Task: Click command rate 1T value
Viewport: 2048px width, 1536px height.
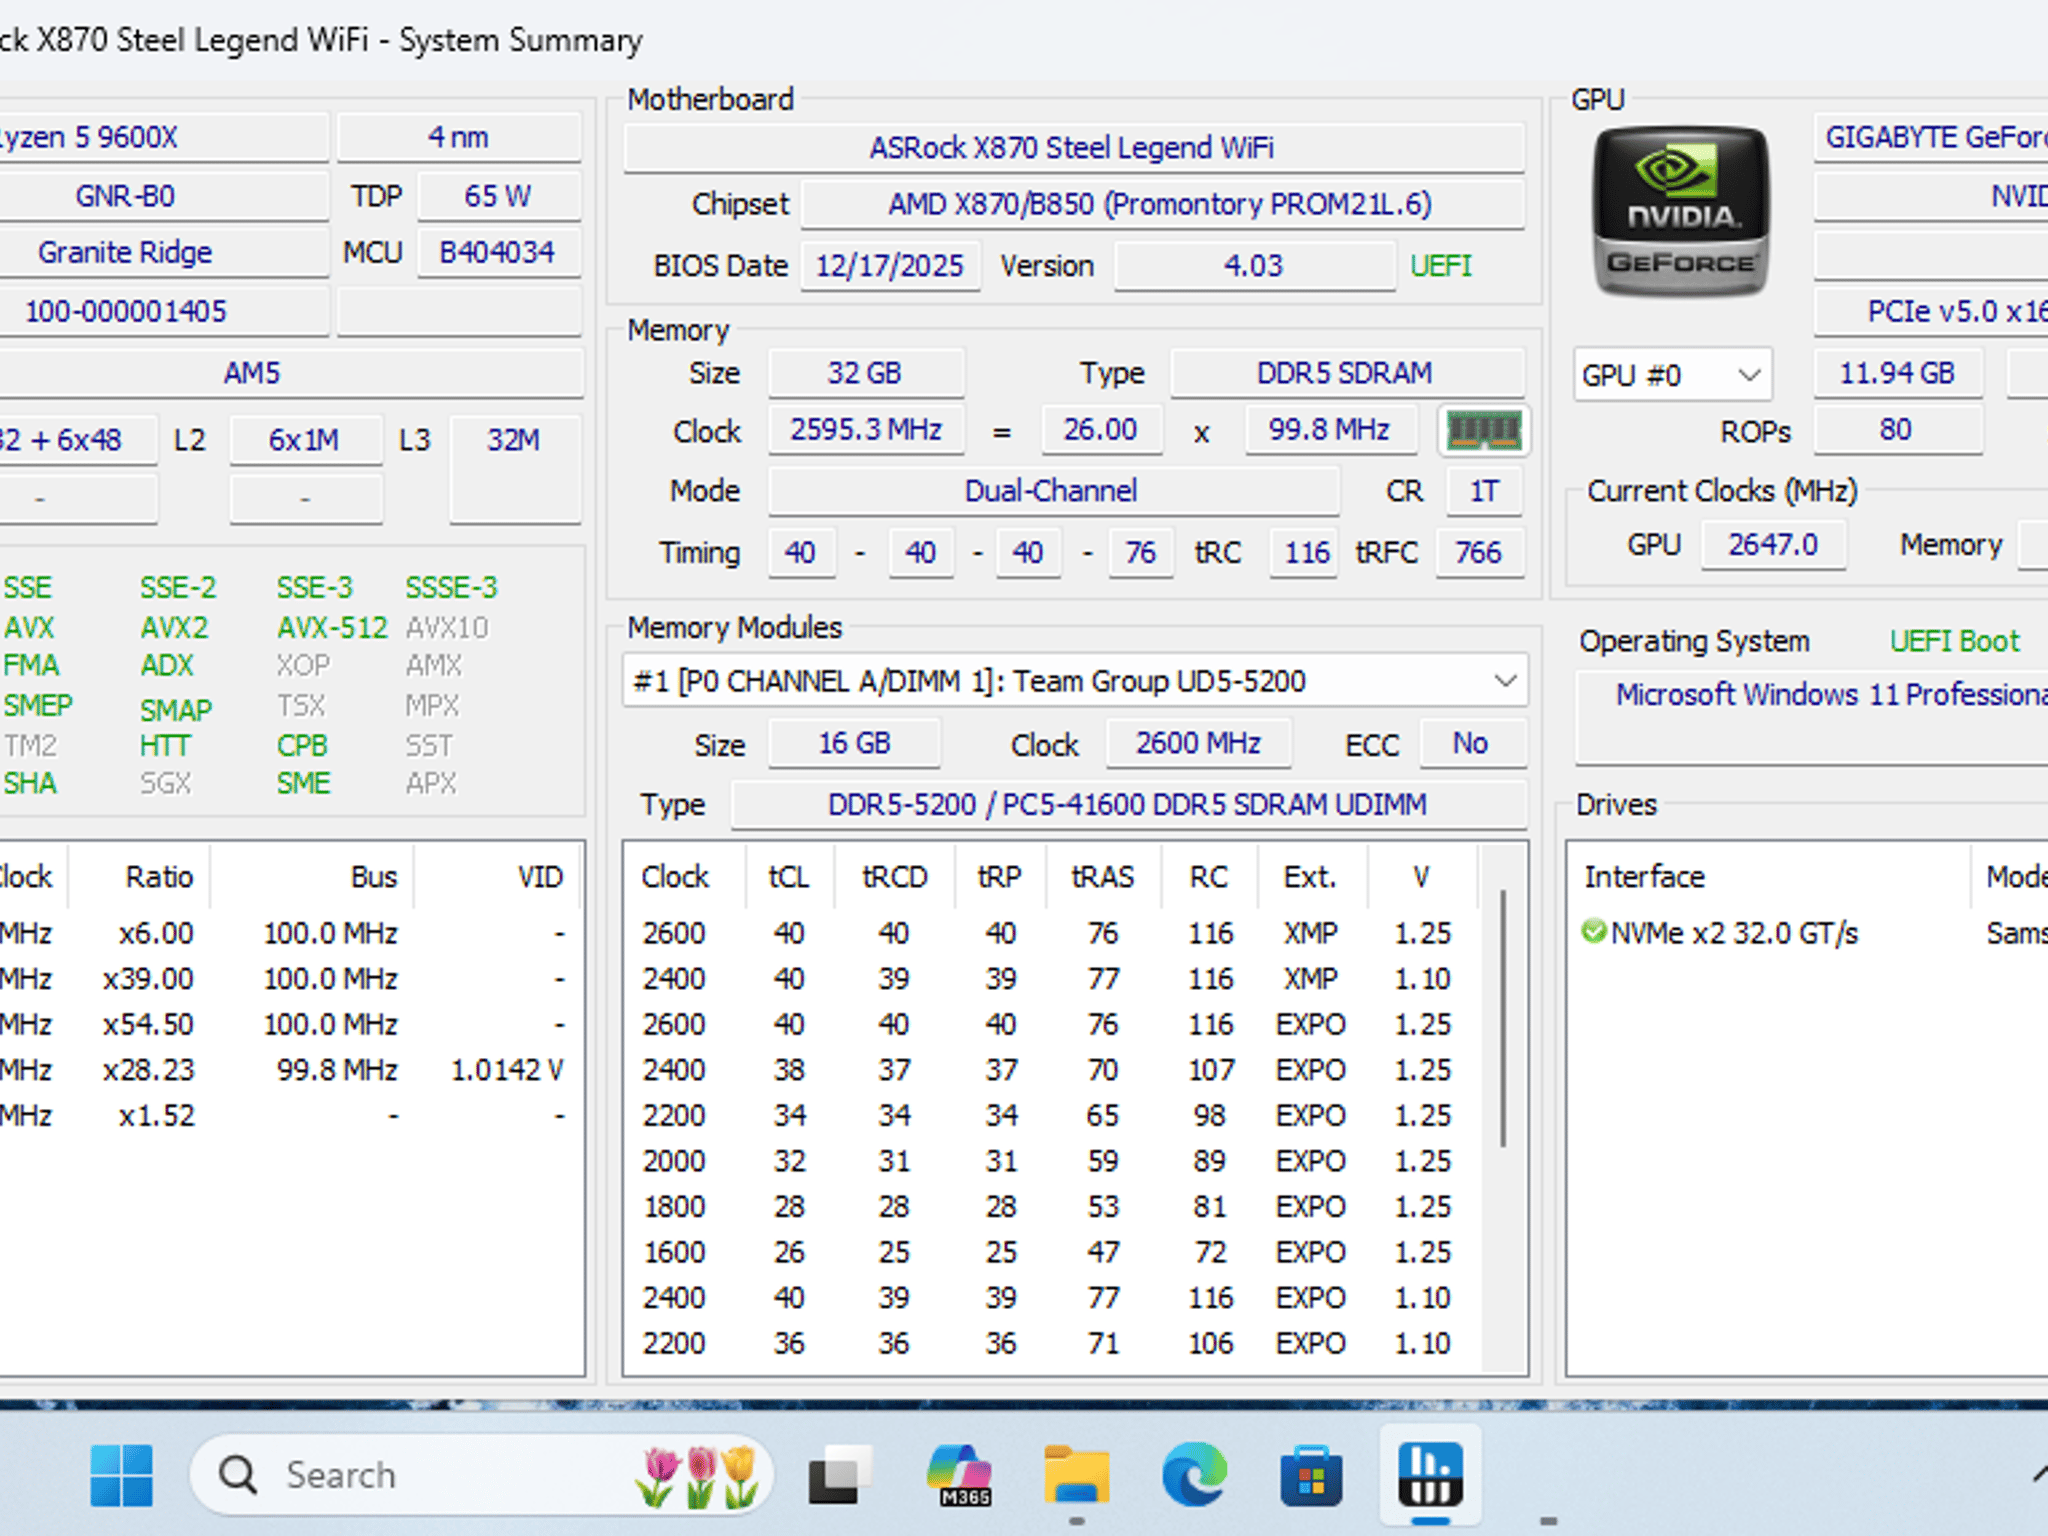Action: click(x=1484, y=491)
